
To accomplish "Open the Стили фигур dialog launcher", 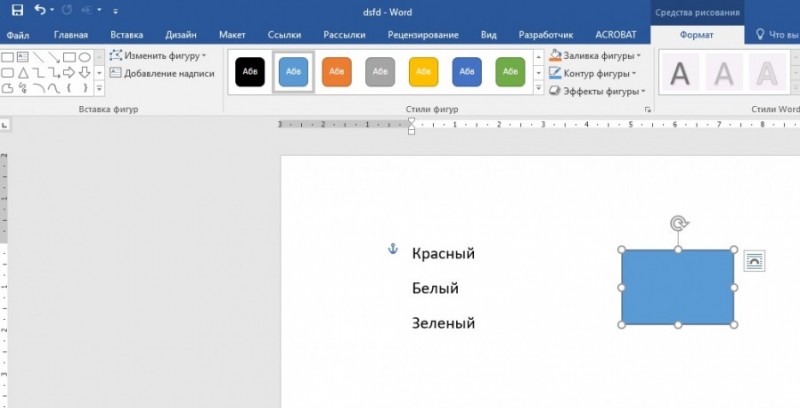I will tap(647, 109).
